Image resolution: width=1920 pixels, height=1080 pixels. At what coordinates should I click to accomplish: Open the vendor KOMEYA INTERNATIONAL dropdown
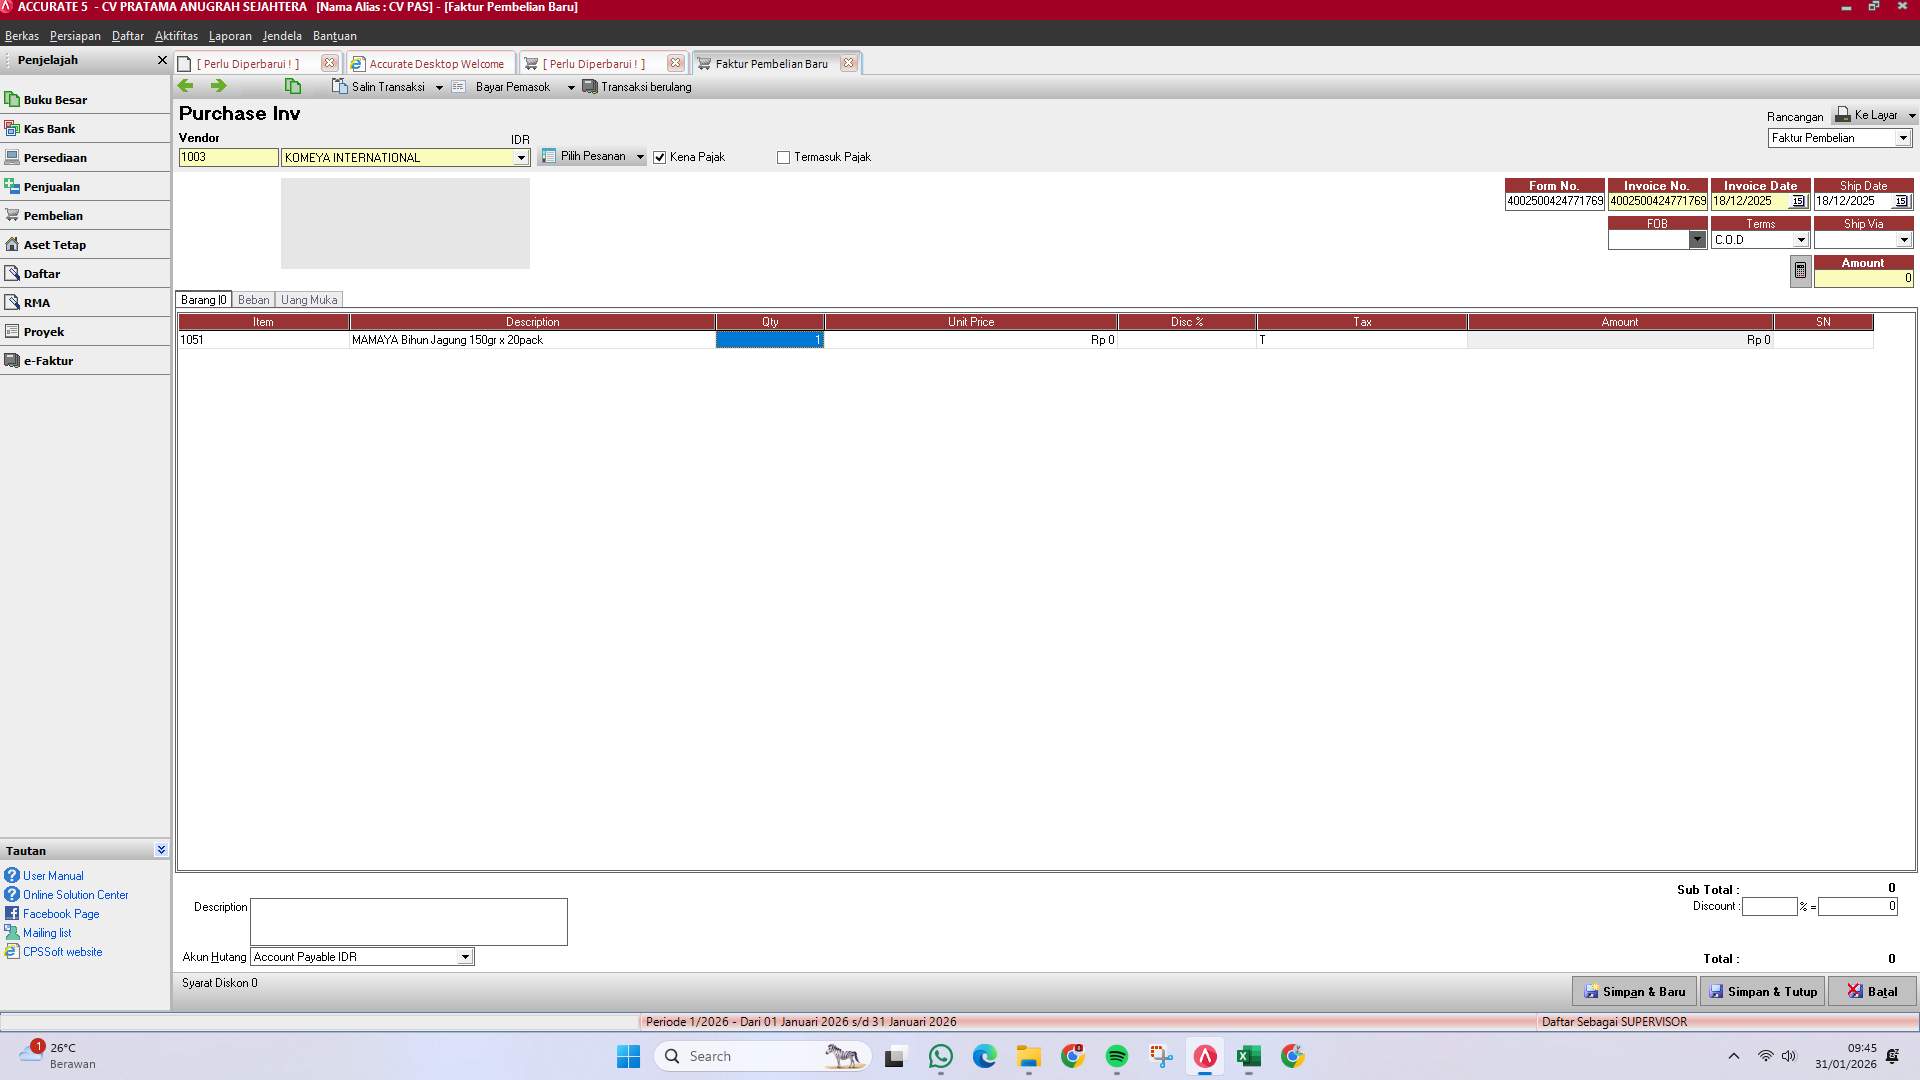tap(520, 157)
